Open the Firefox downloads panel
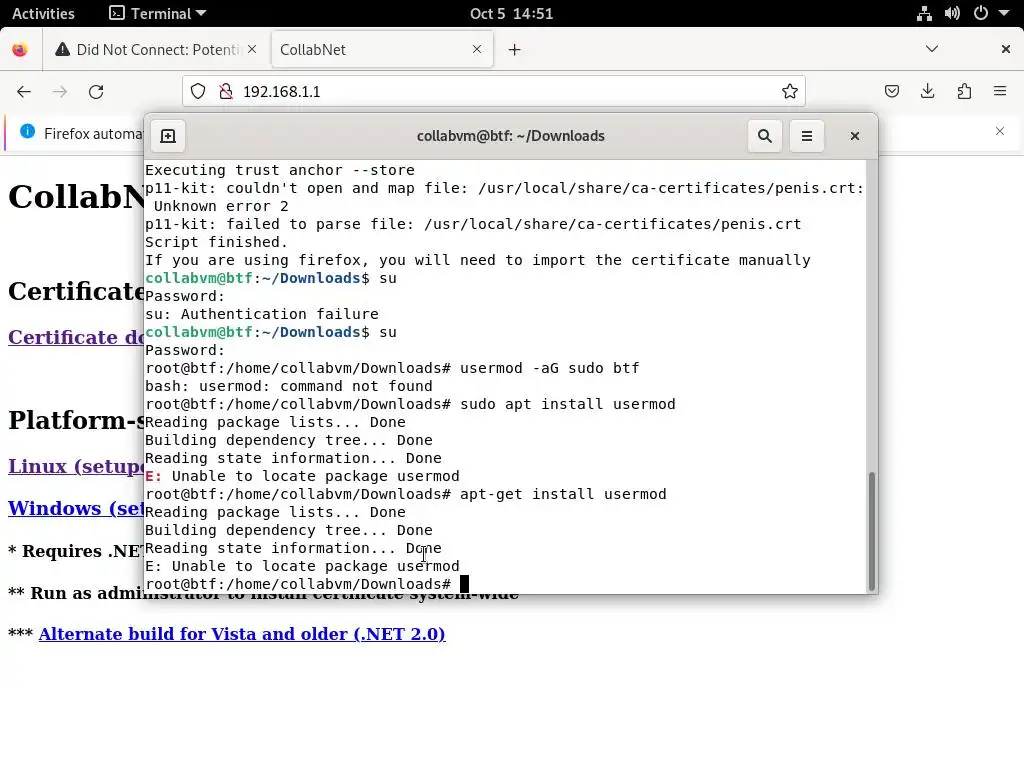Viewport: 1024px width, 768px height. [x=927, y=91]
